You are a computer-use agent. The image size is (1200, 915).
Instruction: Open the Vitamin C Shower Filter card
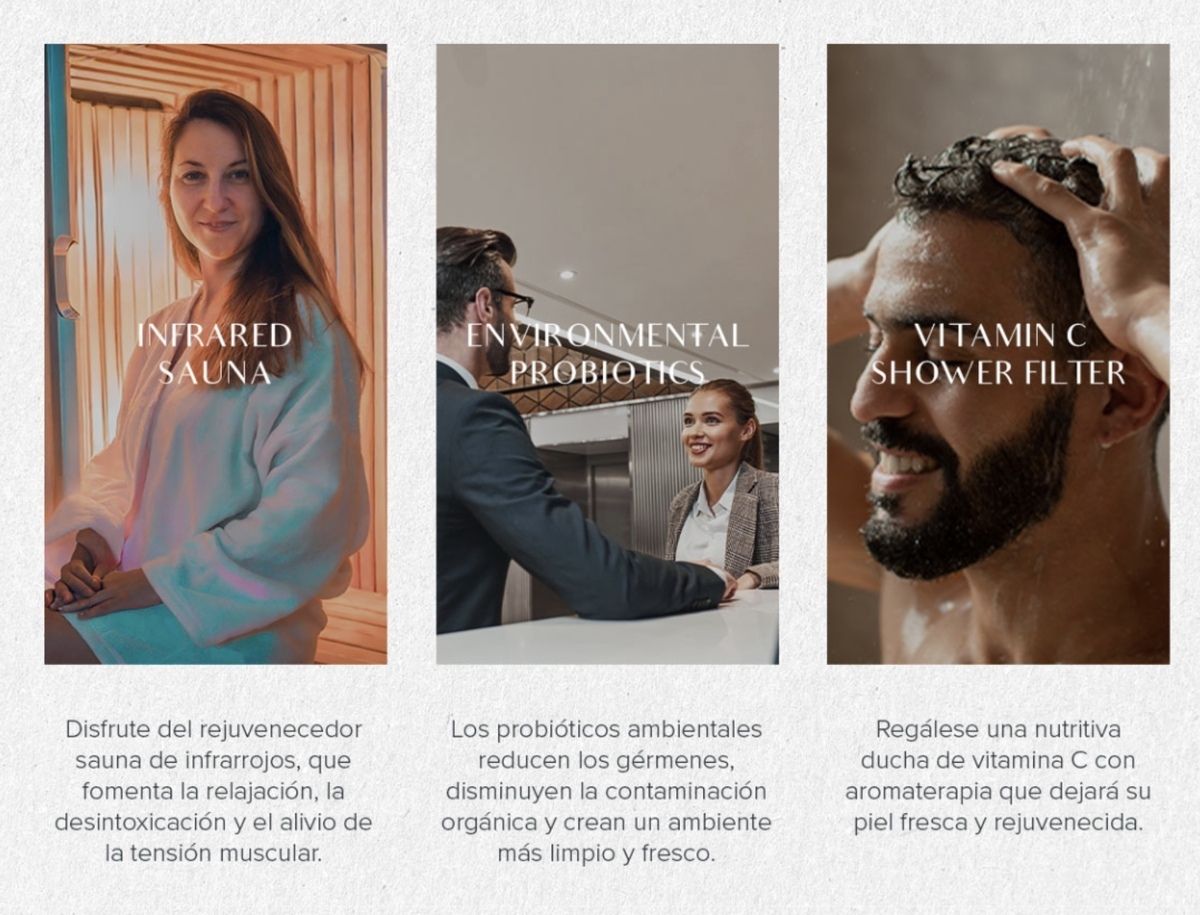pyautogui.click(x=998, y=354)
